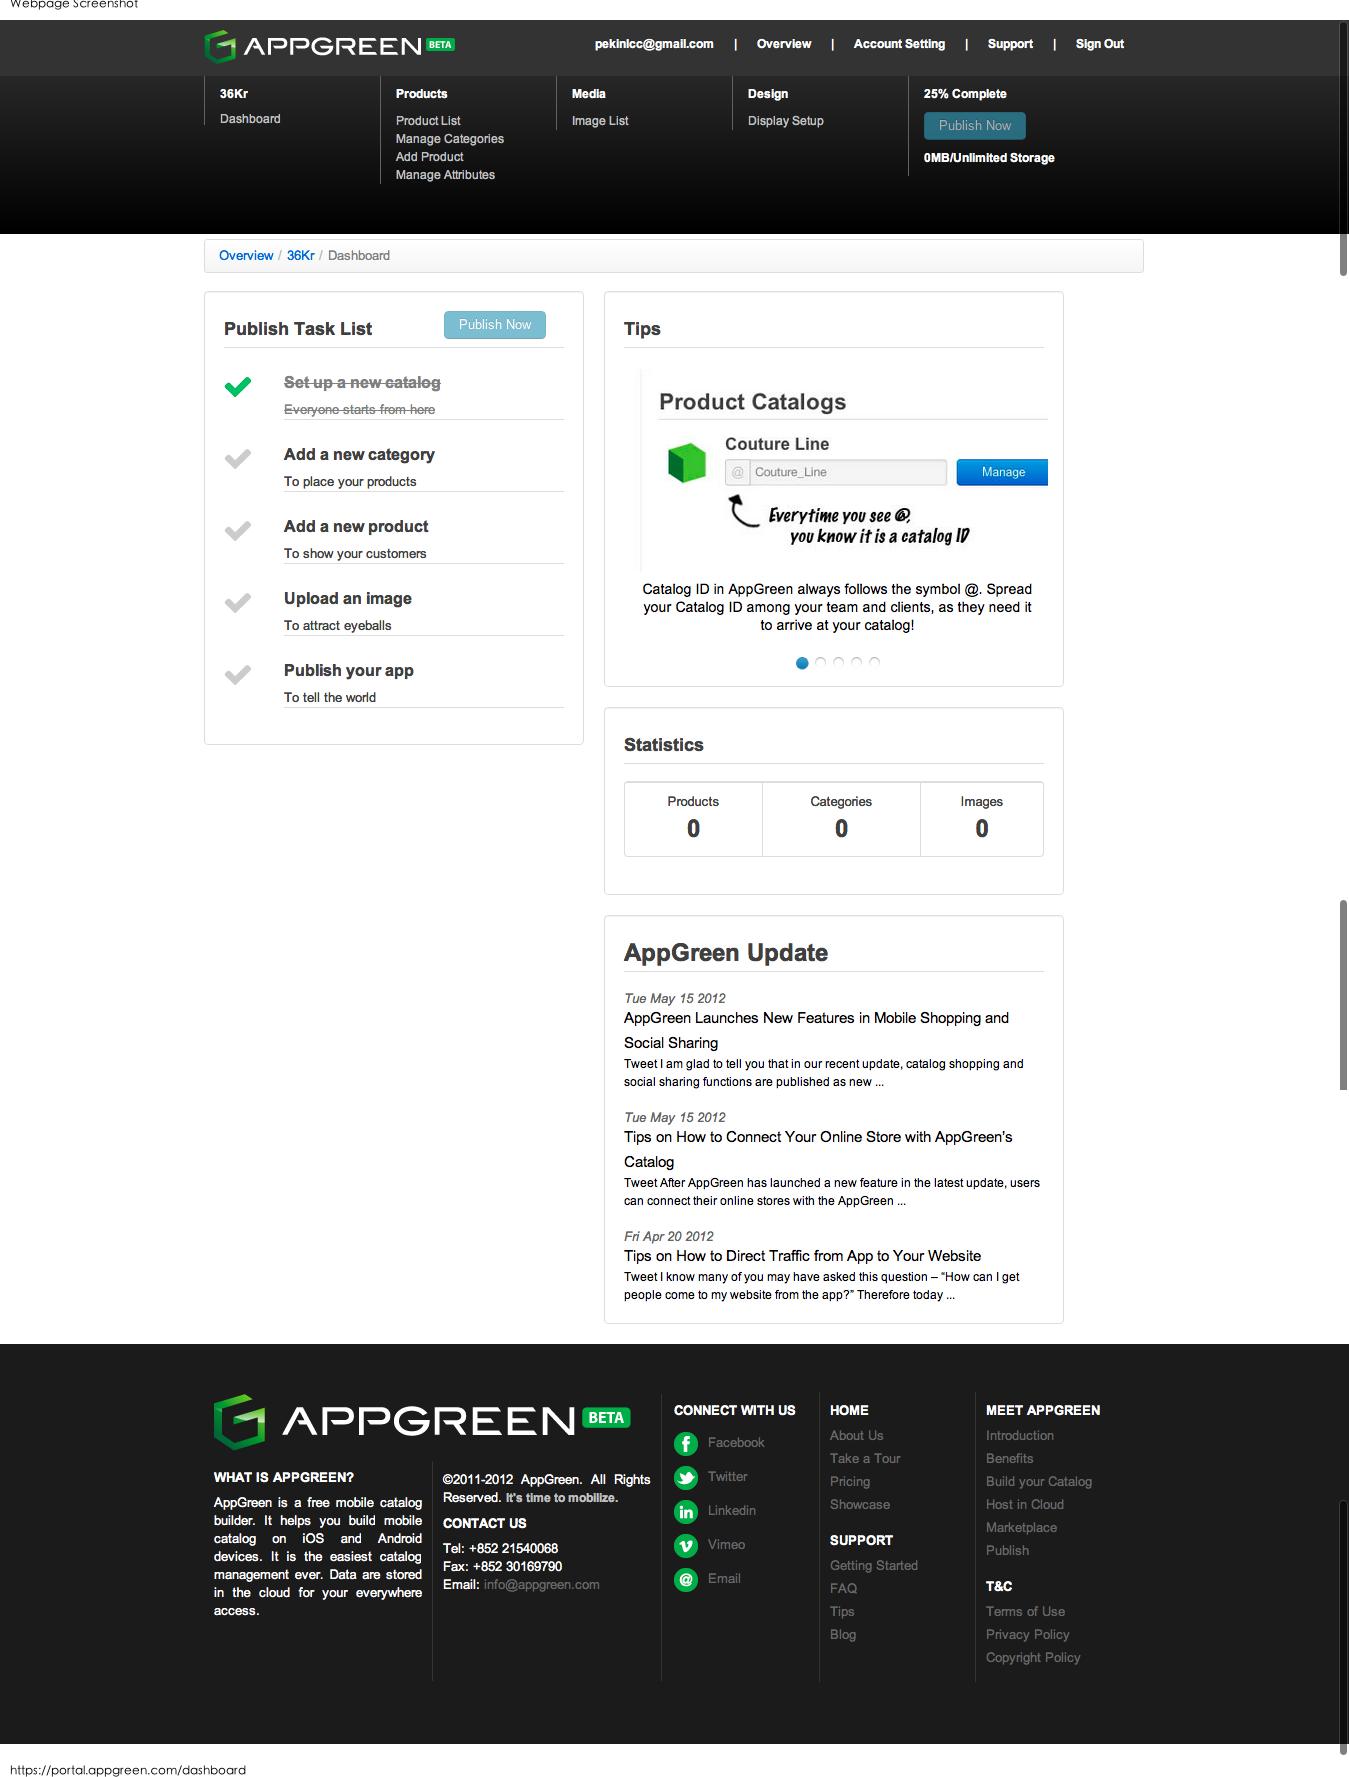Open Copyright Policy footer link
Image resolution: width=1349 pixels, height=1777 pixels.
click(1033, 1658)
